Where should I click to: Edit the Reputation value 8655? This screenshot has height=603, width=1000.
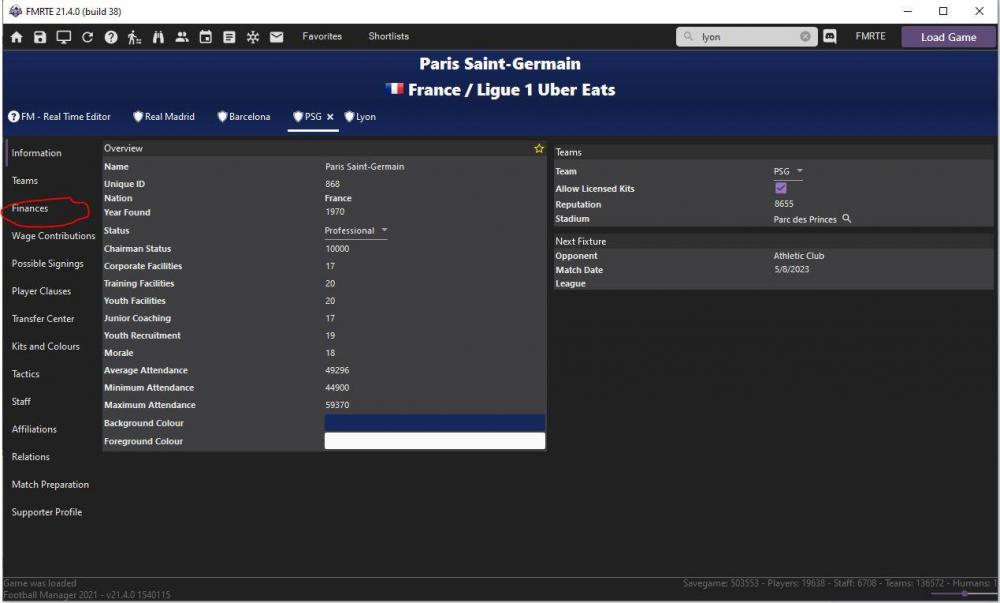[784, 204]
